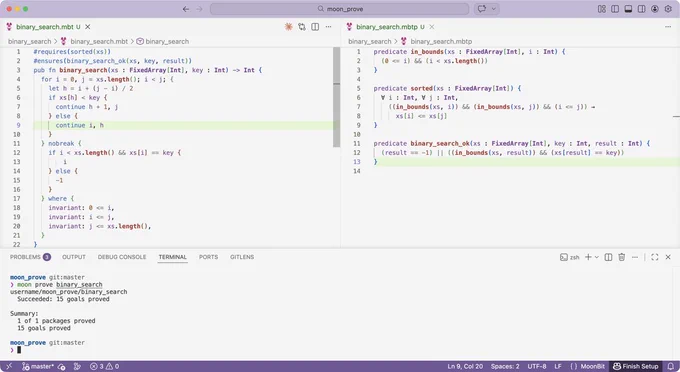Change indentation via Spaces: 2
Image resolution: width=680 pixels, height=372 pixels.
505,366
